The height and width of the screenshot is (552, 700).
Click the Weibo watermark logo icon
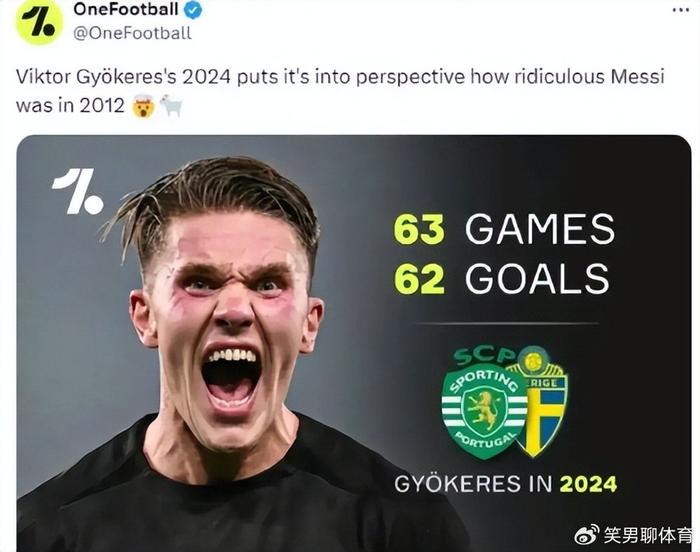tap(586, 535)
